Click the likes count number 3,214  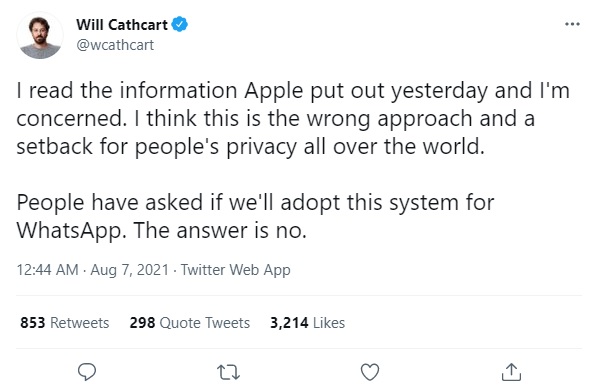[289, 323]
